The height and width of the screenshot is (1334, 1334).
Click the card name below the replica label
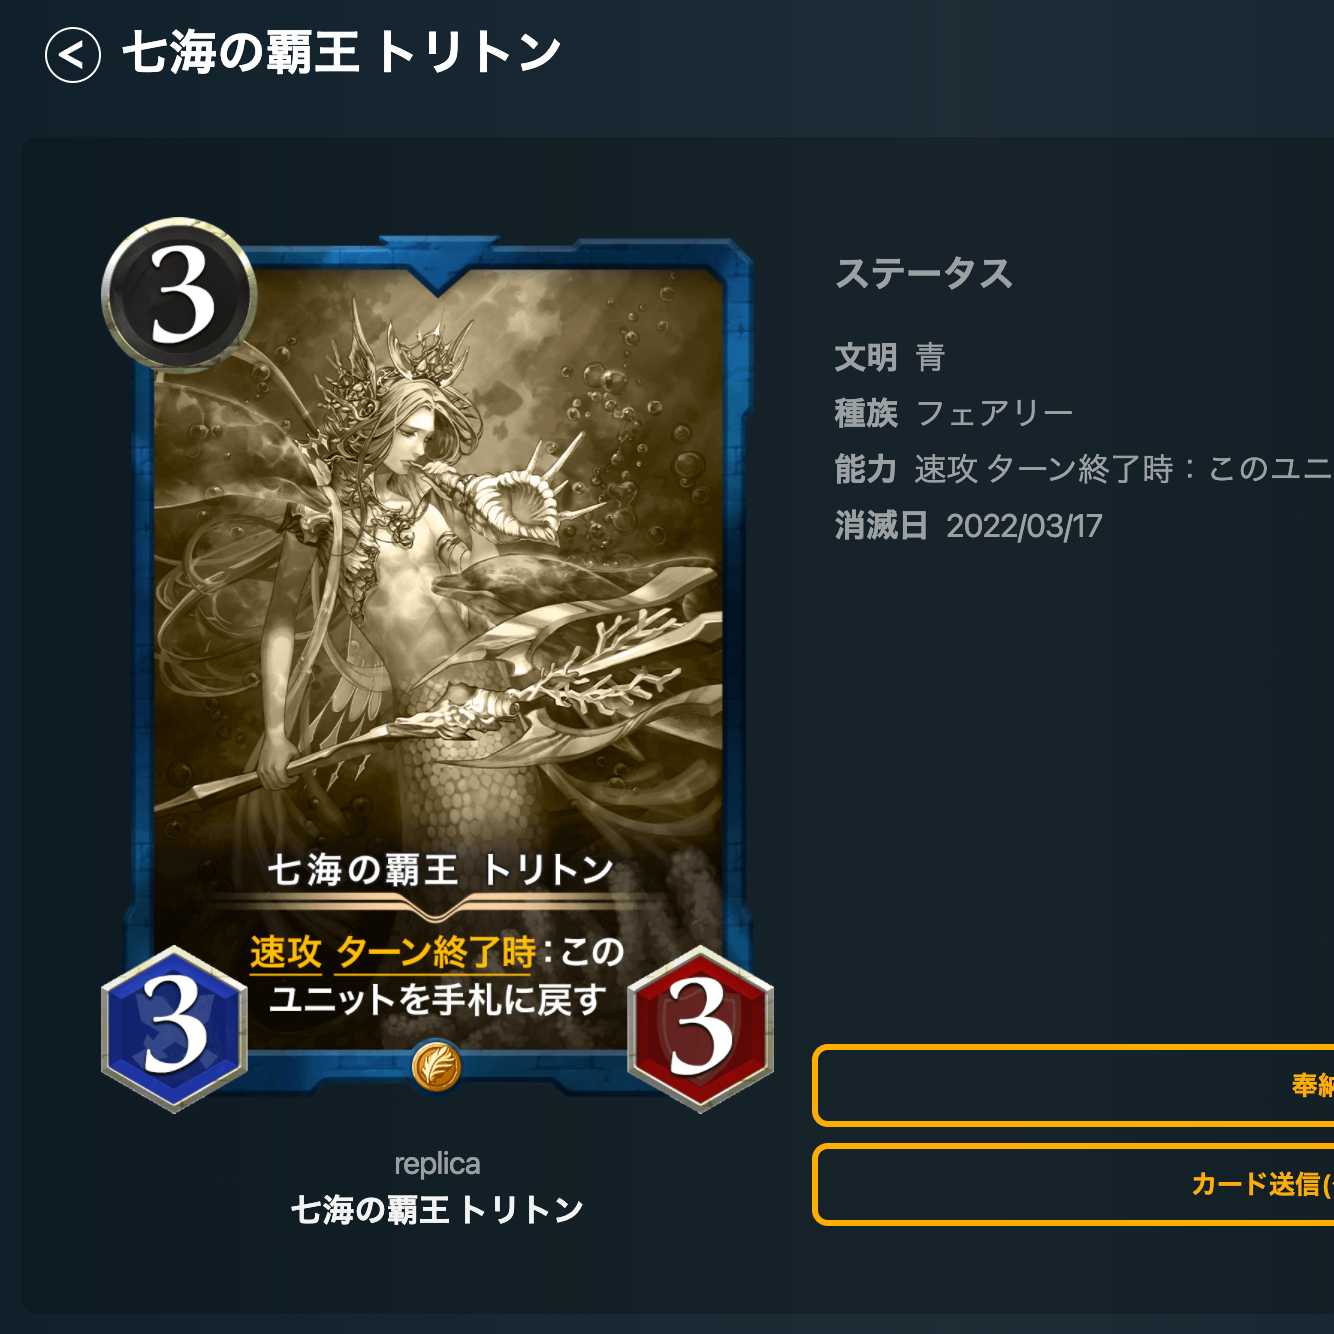click(x=437, y=1210)
